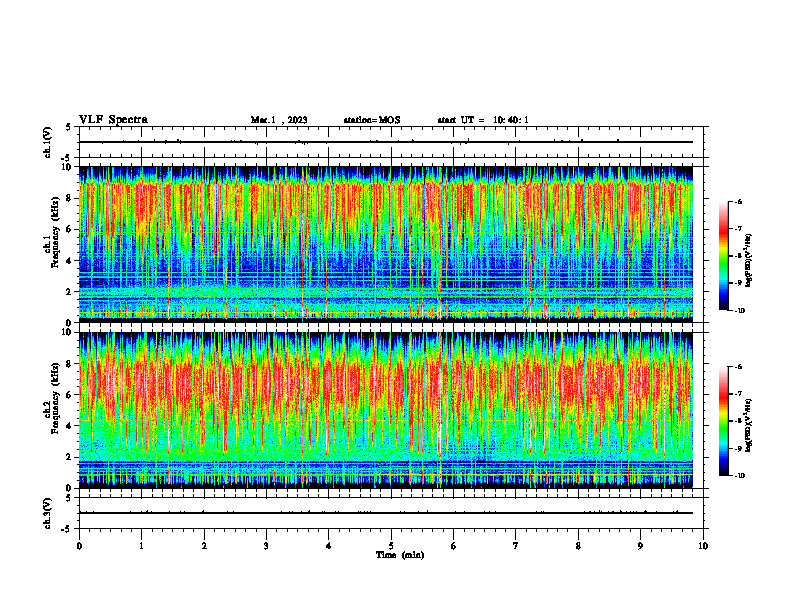The image size is (792, 612).
Task: Click the ch.1 color bar log(PSD) label
Action: (749, 260)
